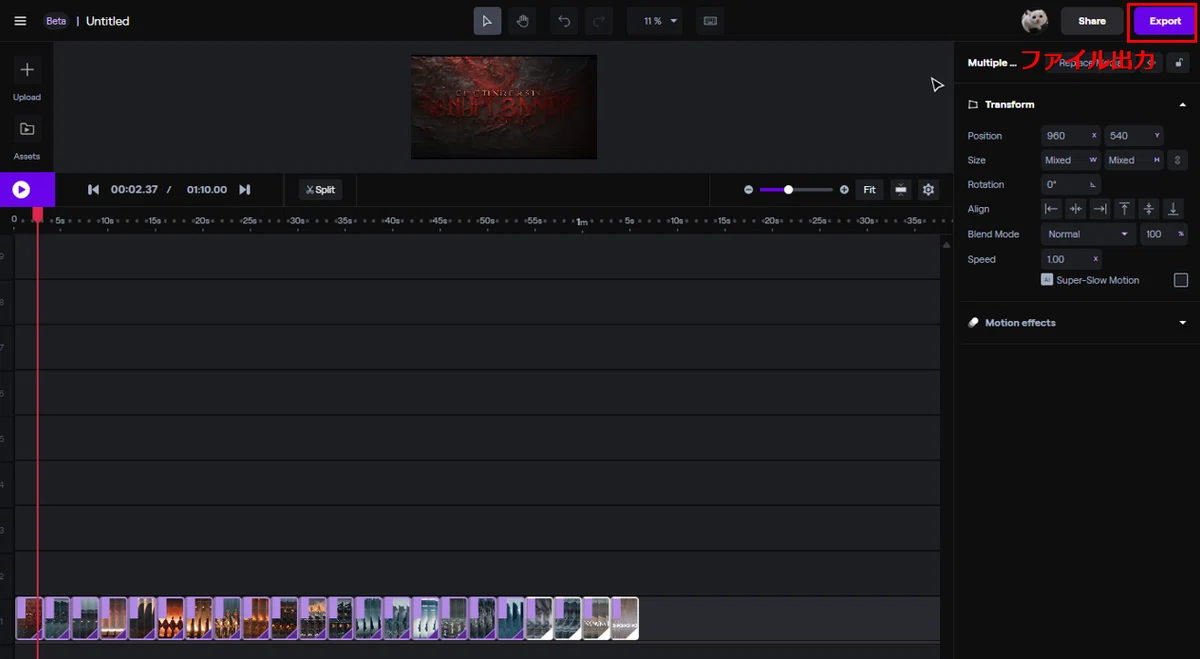
Task: Click the video preview canvas
Action: [504, 107]
